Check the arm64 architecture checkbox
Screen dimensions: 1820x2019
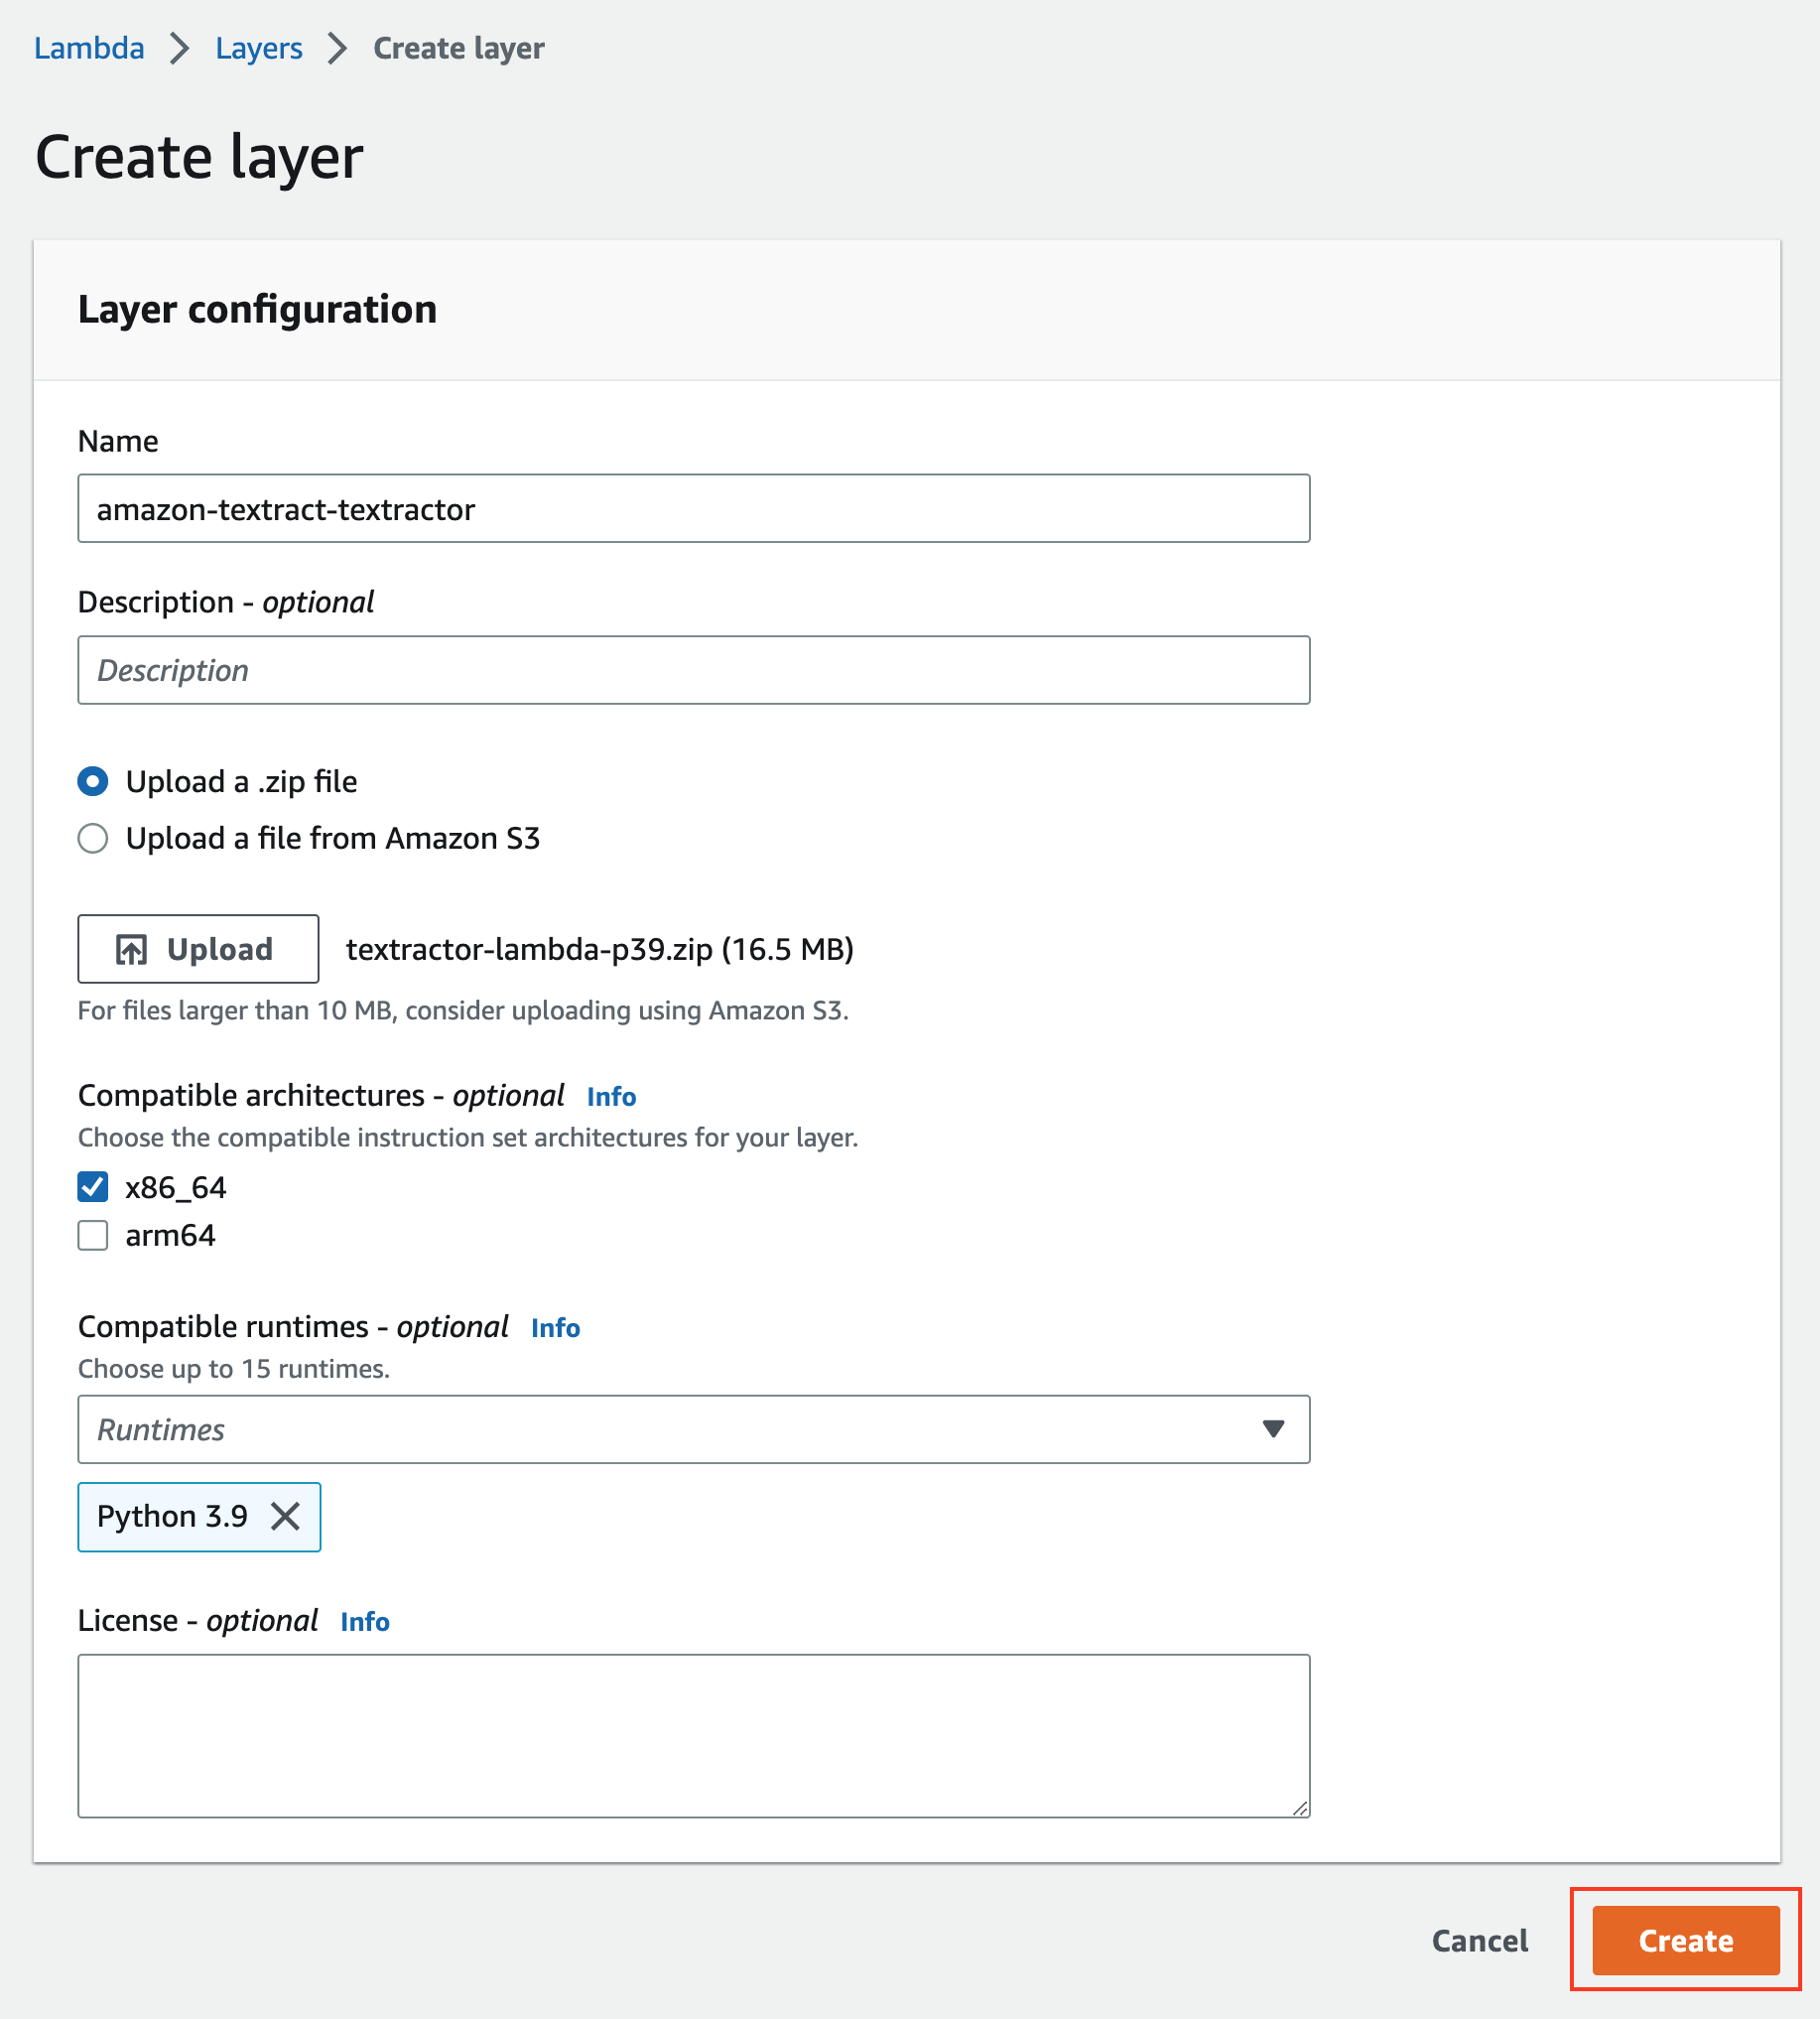pyautogui.click(x=93, y=1236)
